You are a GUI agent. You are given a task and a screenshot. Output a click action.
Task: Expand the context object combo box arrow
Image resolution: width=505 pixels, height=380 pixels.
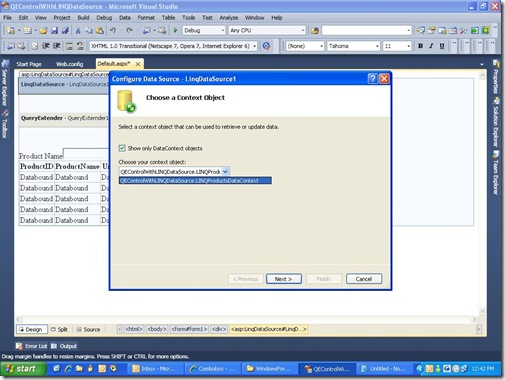[x=225, y=171]
